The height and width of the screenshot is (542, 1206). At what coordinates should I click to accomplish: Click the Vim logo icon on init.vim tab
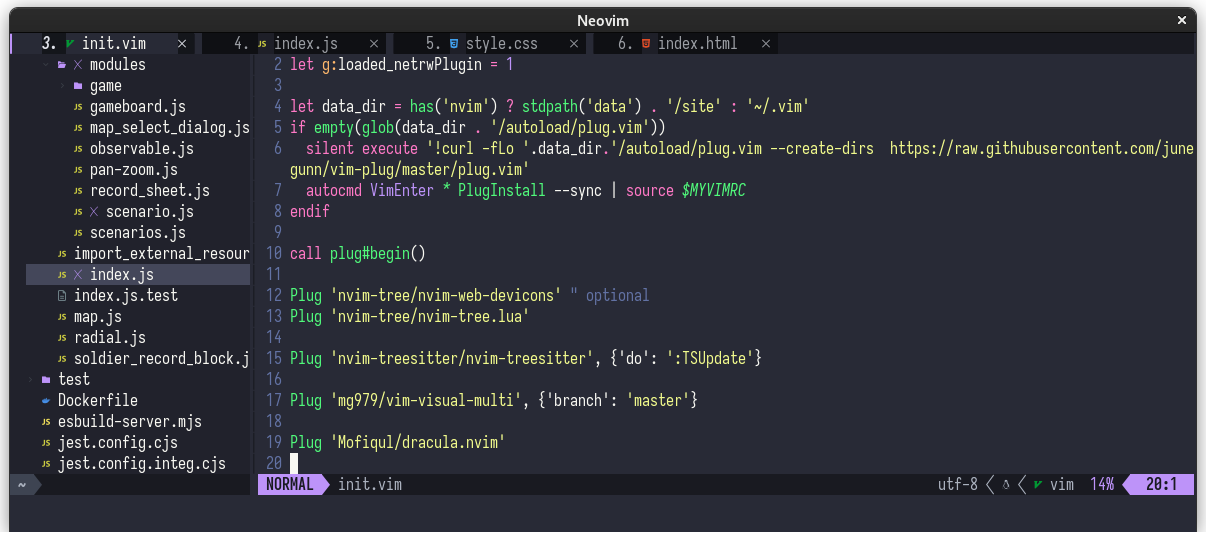(x=69, y=44)
